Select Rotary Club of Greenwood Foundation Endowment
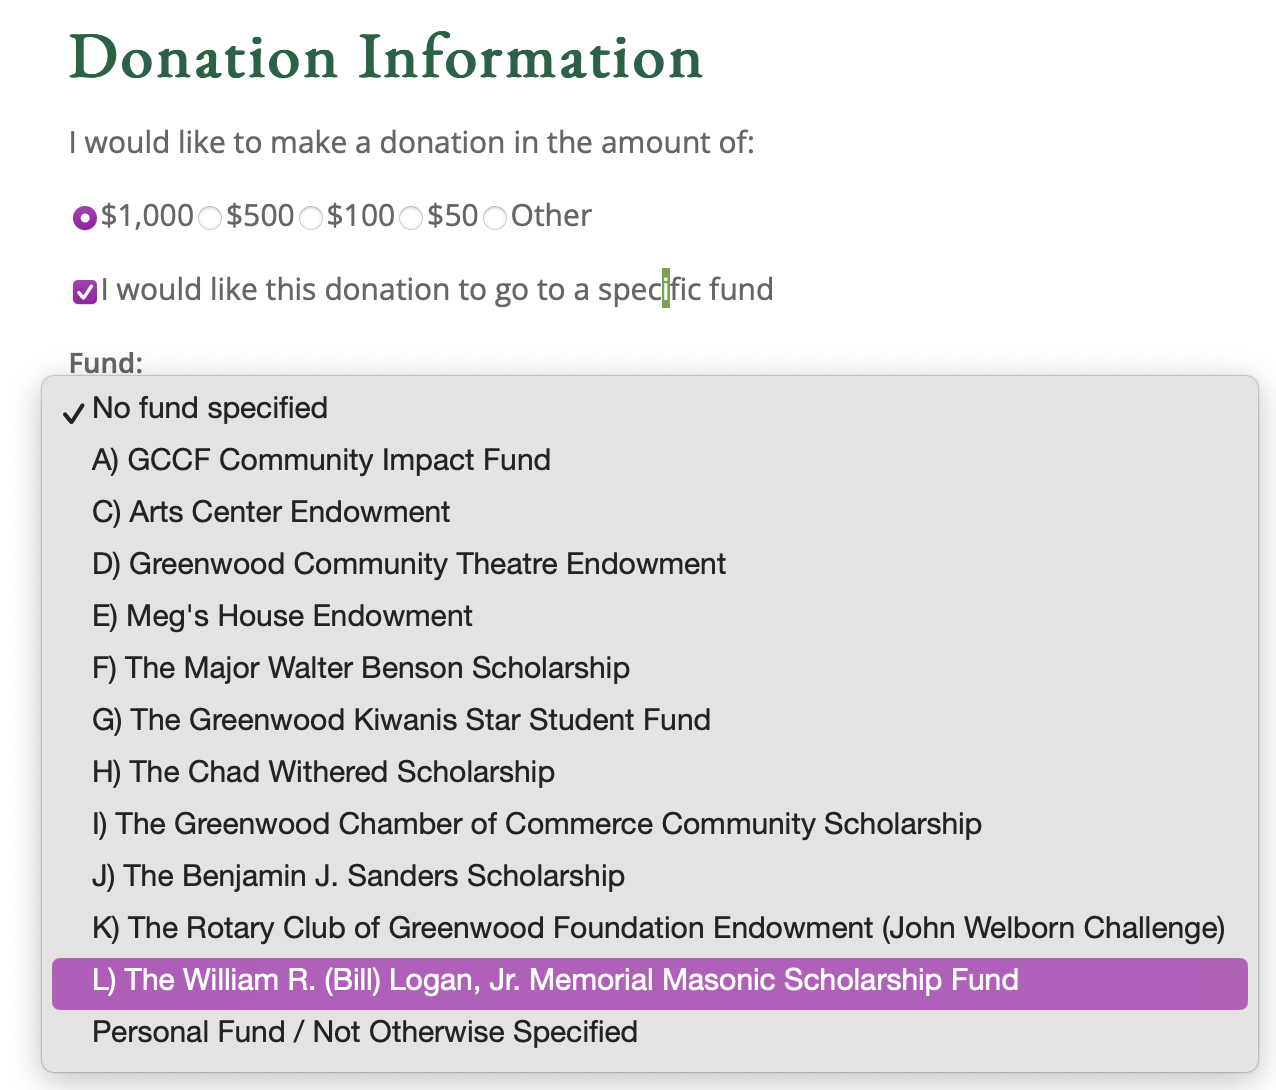 point(650,928)
